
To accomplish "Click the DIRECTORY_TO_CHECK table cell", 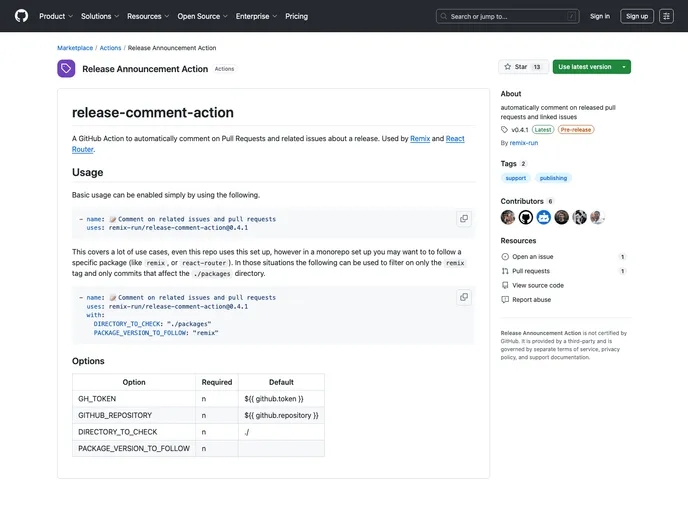I will [134, 432].
